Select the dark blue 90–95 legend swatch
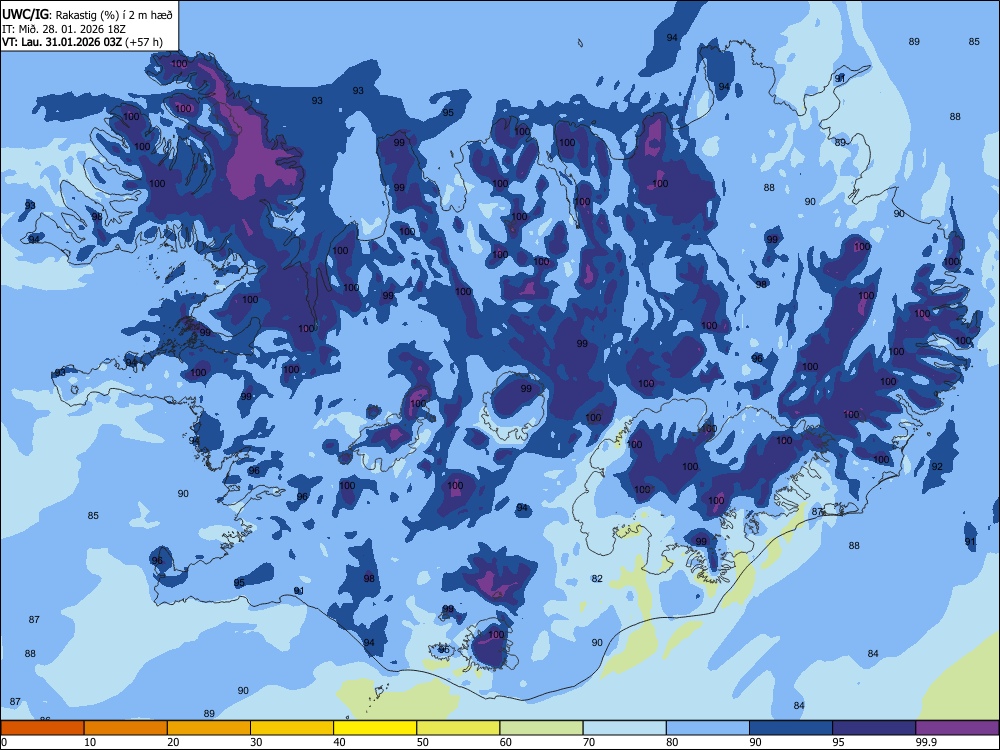This screenshot has height=750, width=1000. point(791,728)
